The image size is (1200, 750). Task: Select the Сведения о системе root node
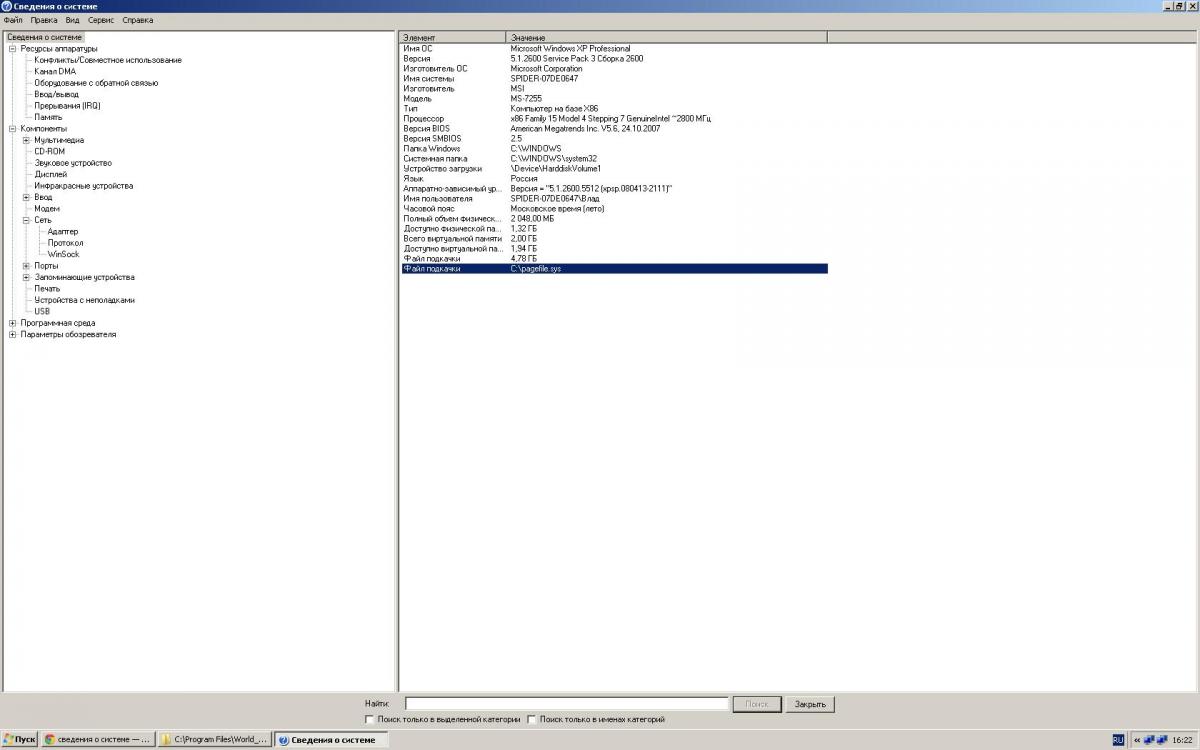coord(45,37)
